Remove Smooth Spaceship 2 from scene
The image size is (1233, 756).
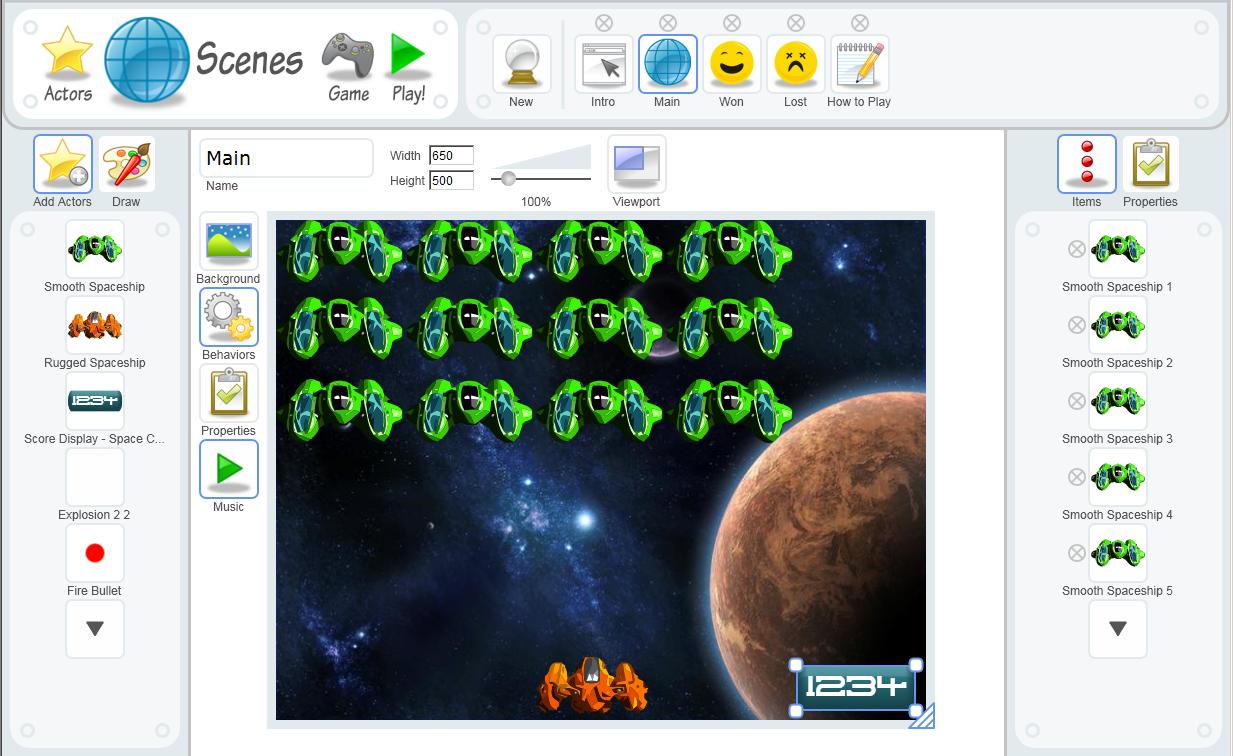(1076, 325)
